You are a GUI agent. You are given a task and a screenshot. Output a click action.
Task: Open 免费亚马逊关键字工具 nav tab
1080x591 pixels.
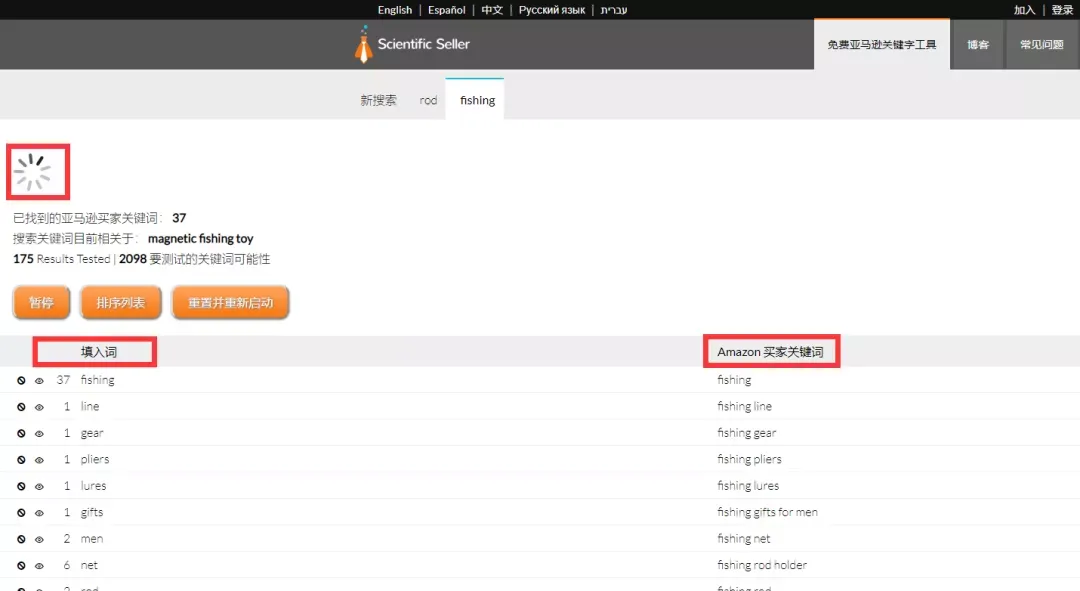882,45
